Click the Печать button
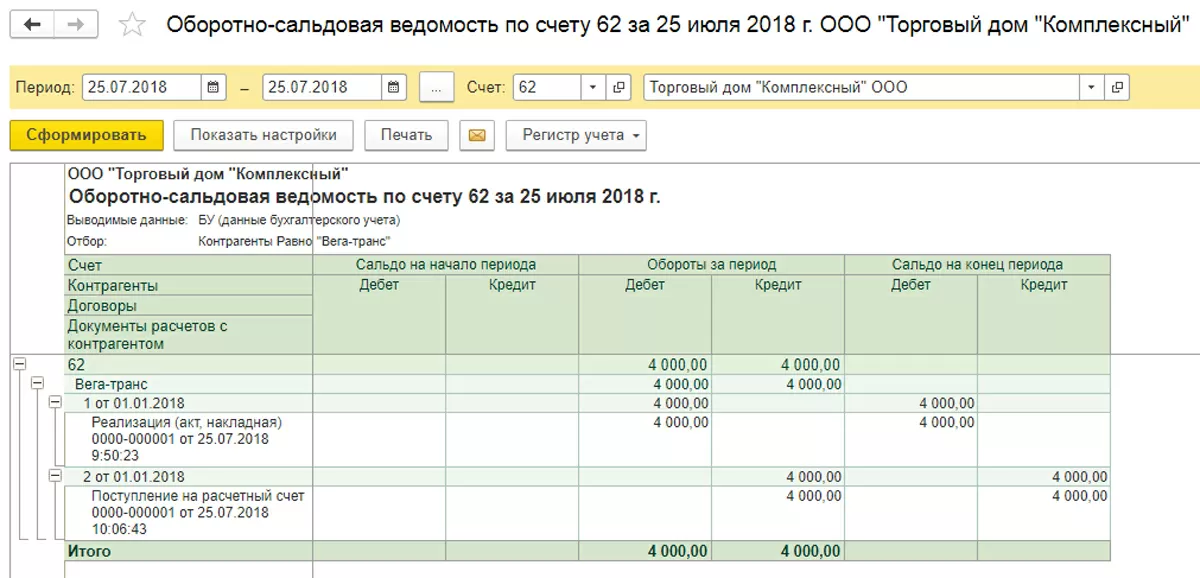The height and width of the screenshot is (578, 1200). pyautogui.click(x=406, y=135)
